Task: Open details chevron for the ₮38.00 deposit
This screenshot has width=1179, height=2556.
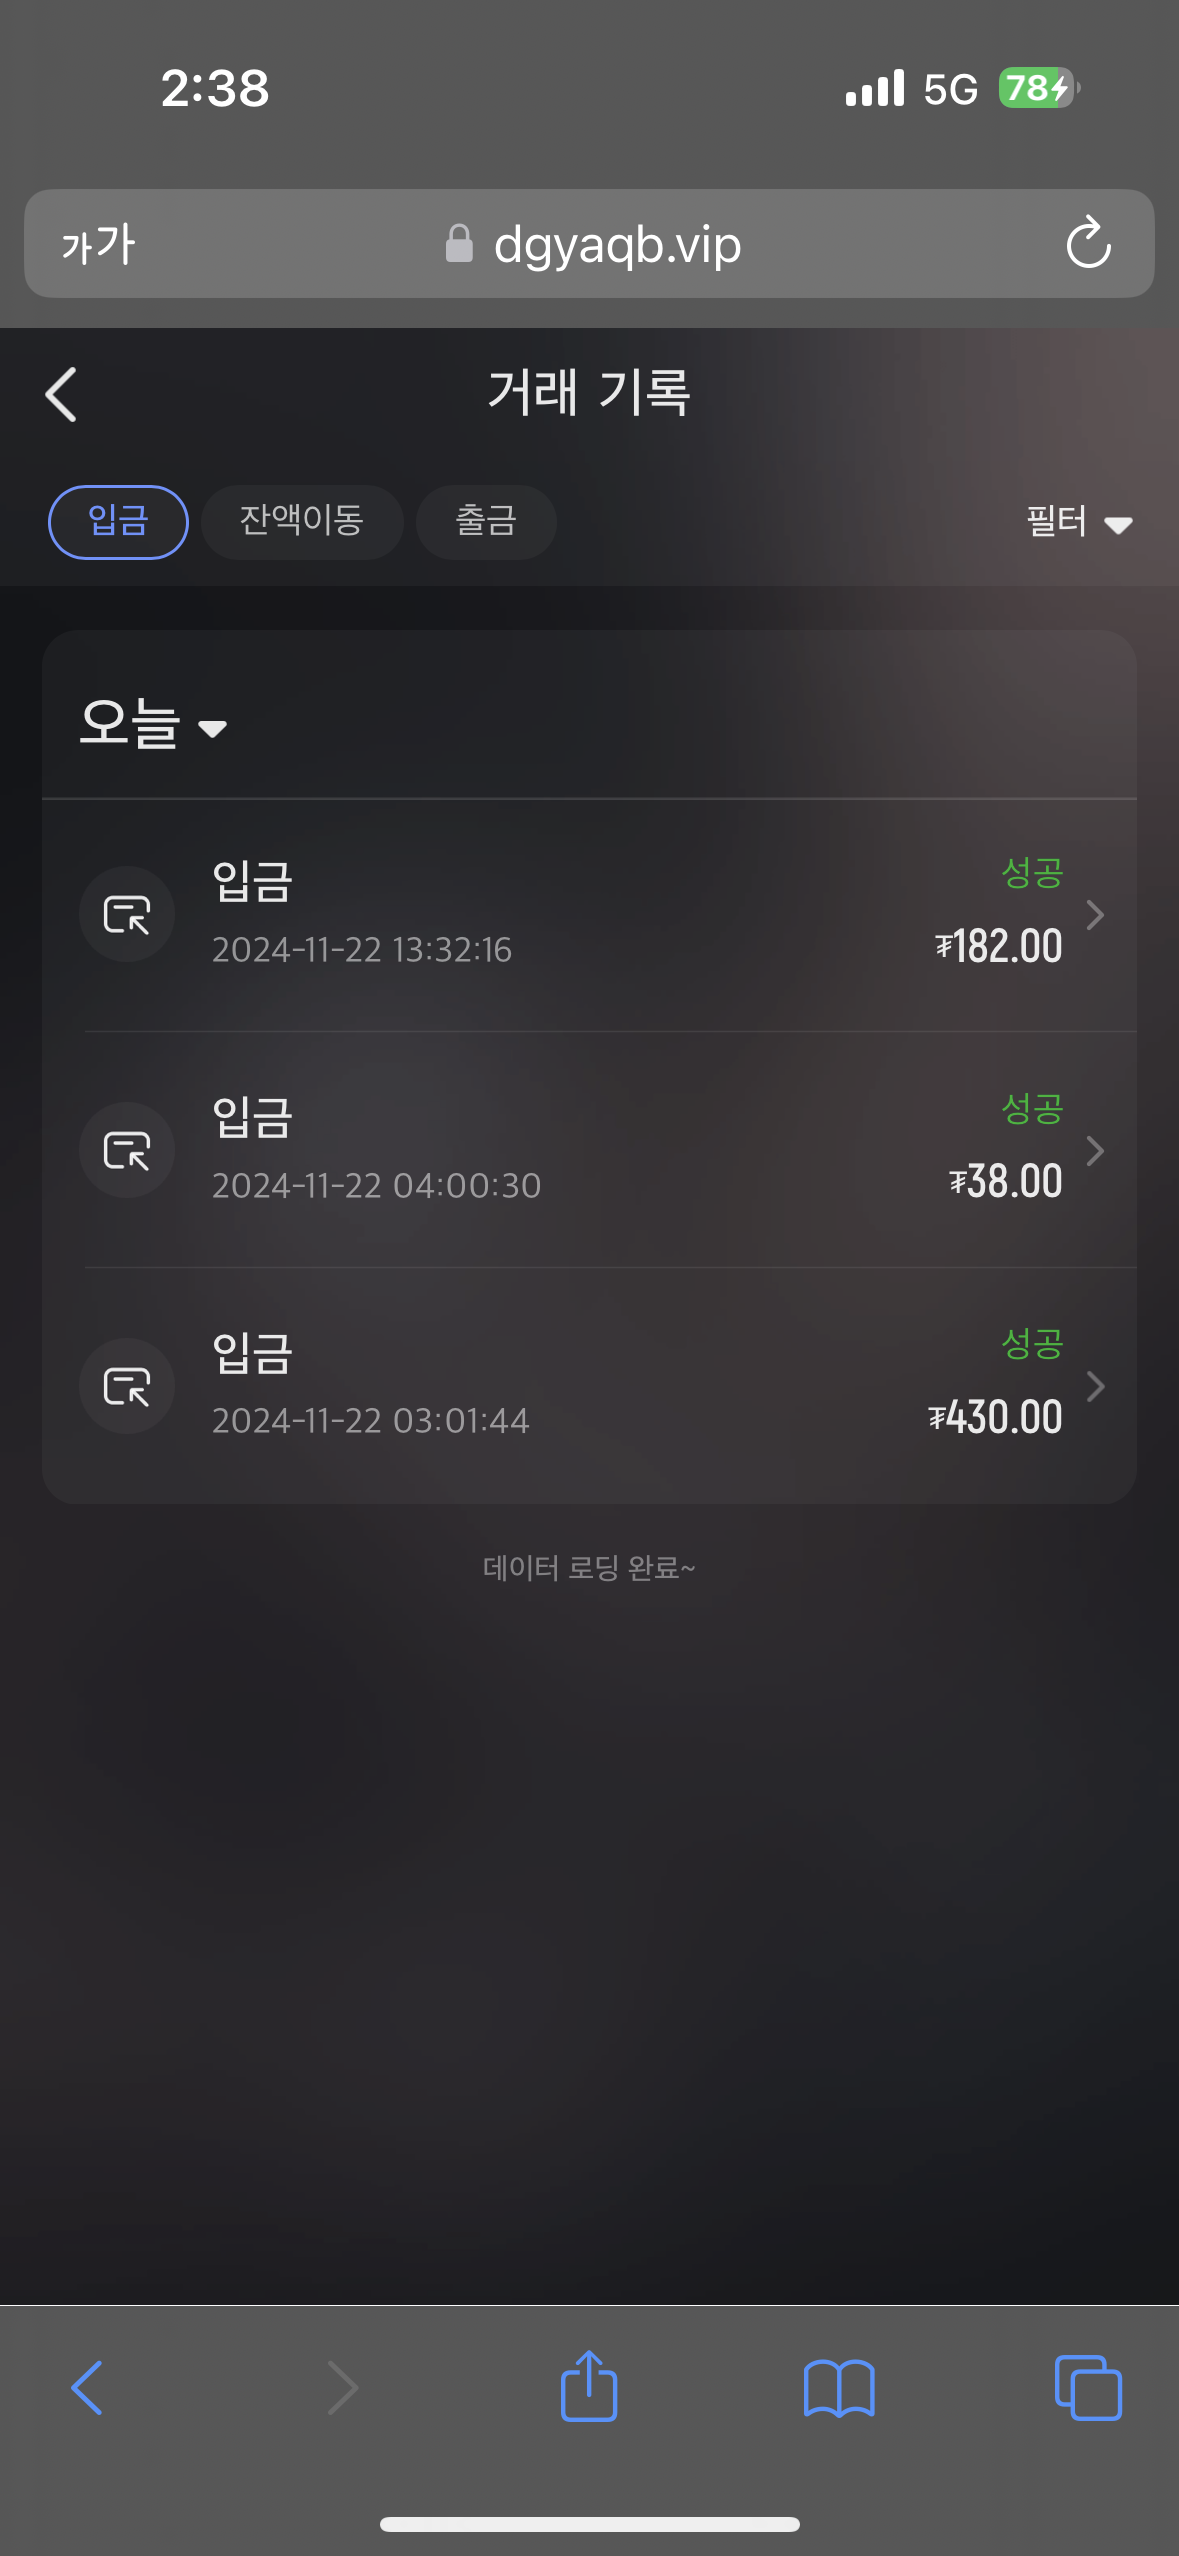Action: [1096, 1150]
